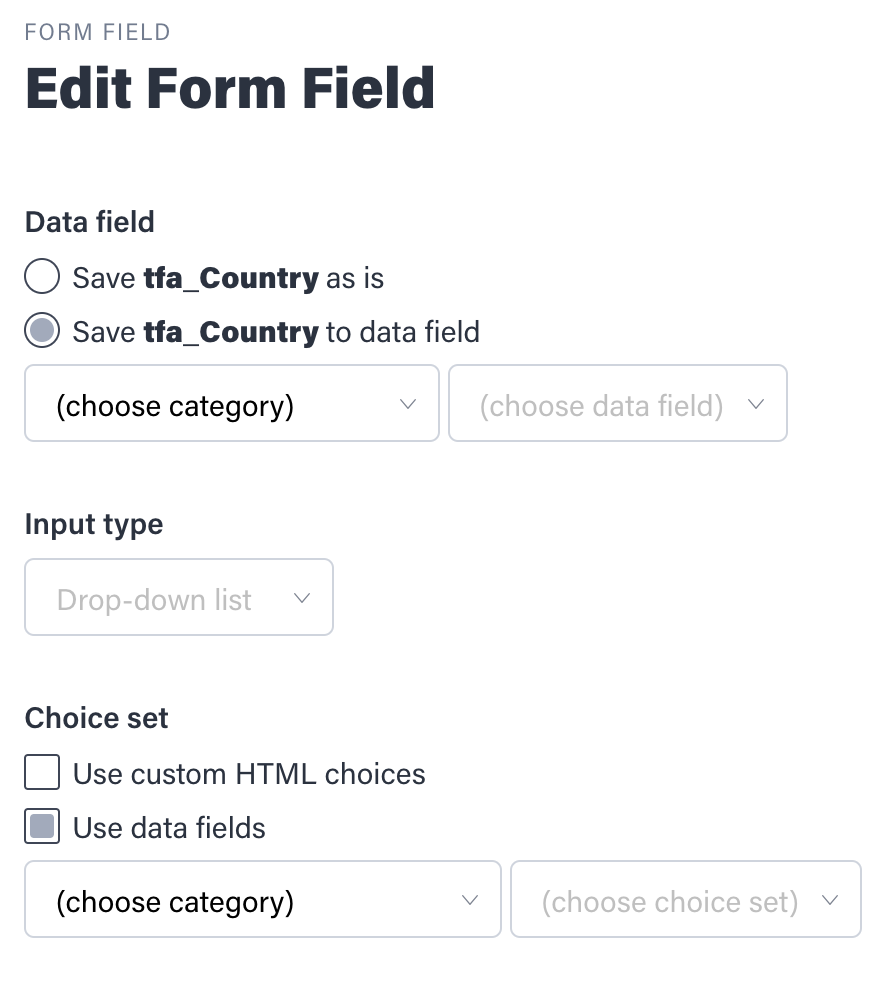Viewport: 896px width, 984px height.
Task: Enable Use custom HTML choices
Action: tap(41, 772)
